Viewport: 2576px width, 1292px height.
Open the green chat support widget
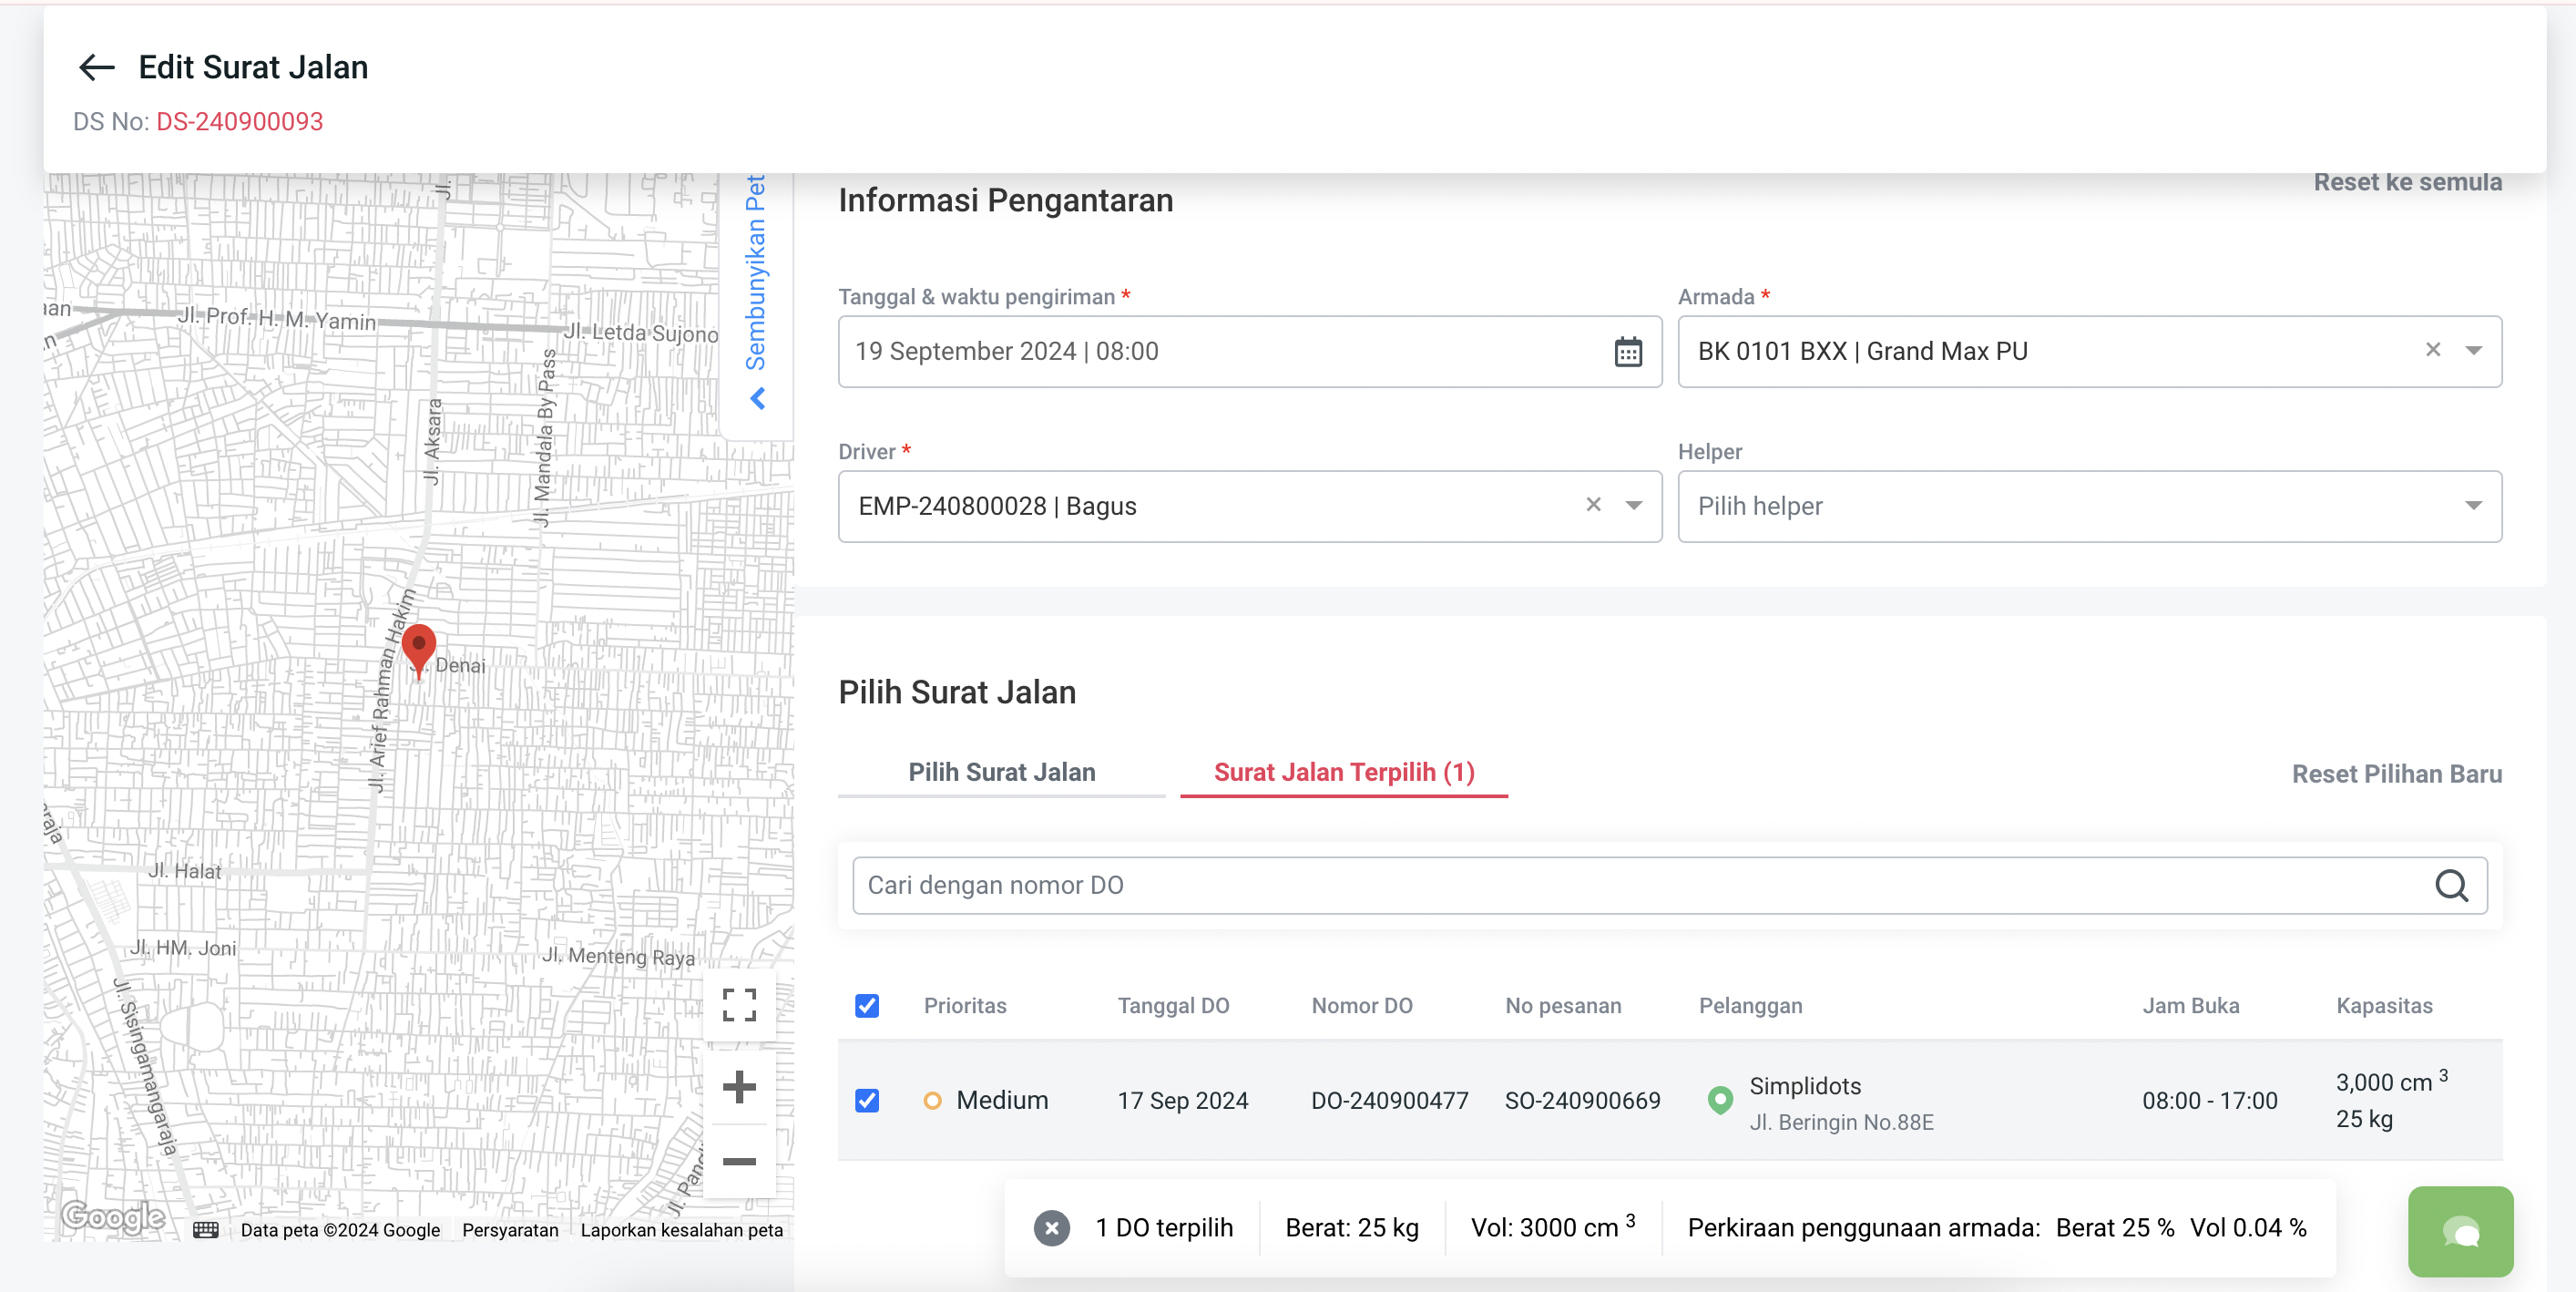pos(2459,1231)
